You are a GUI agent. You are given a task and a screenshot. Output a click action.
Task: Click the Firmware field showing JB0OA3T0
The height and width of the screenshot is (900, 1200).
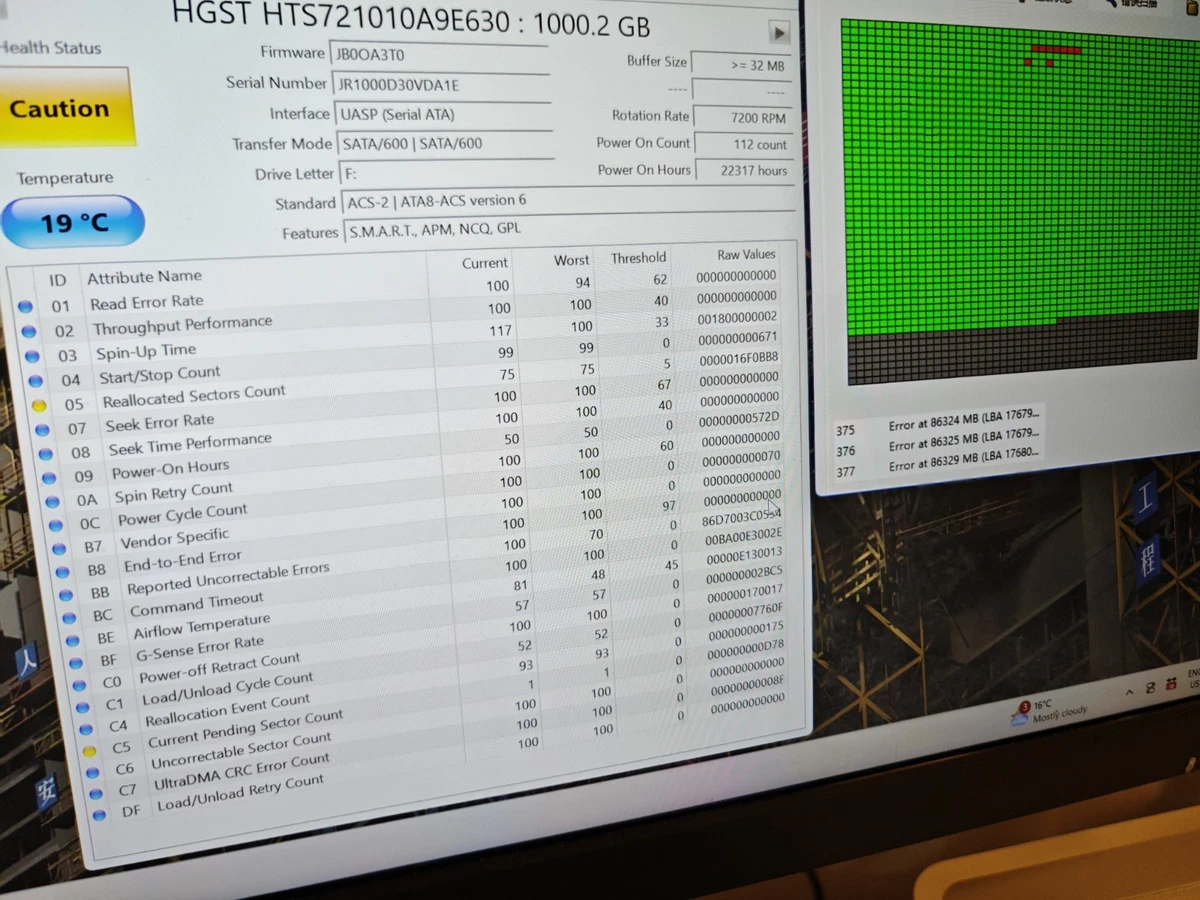pyautogui.click(x=439, y=55)
